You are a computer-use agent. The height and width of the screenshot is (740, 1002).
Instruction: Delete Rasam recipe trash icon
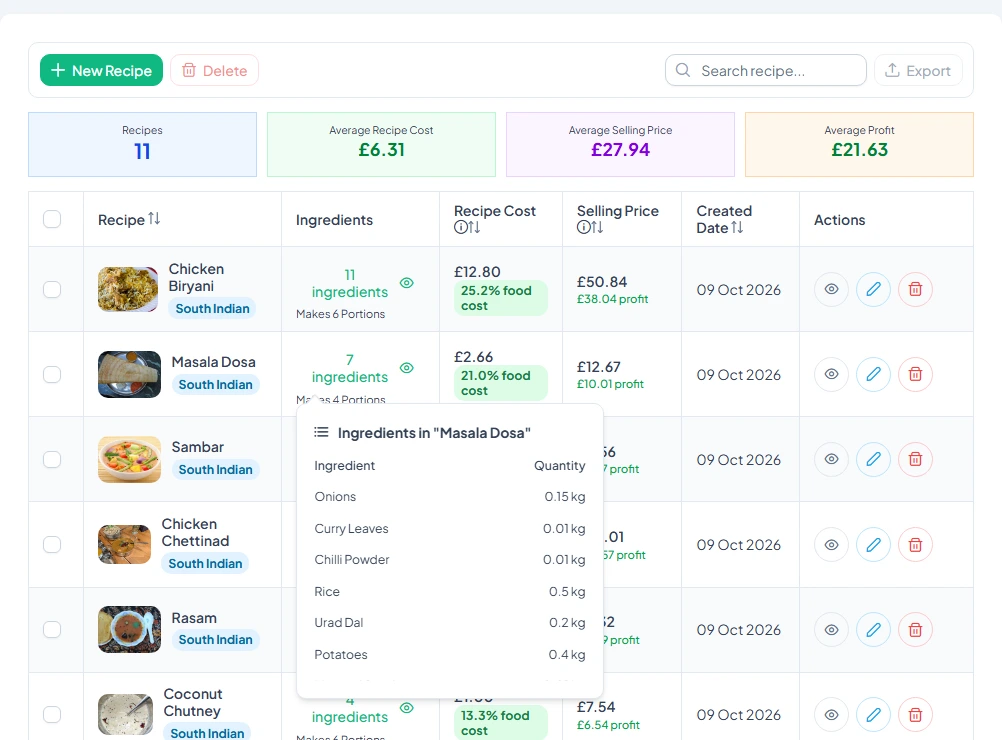916,629
